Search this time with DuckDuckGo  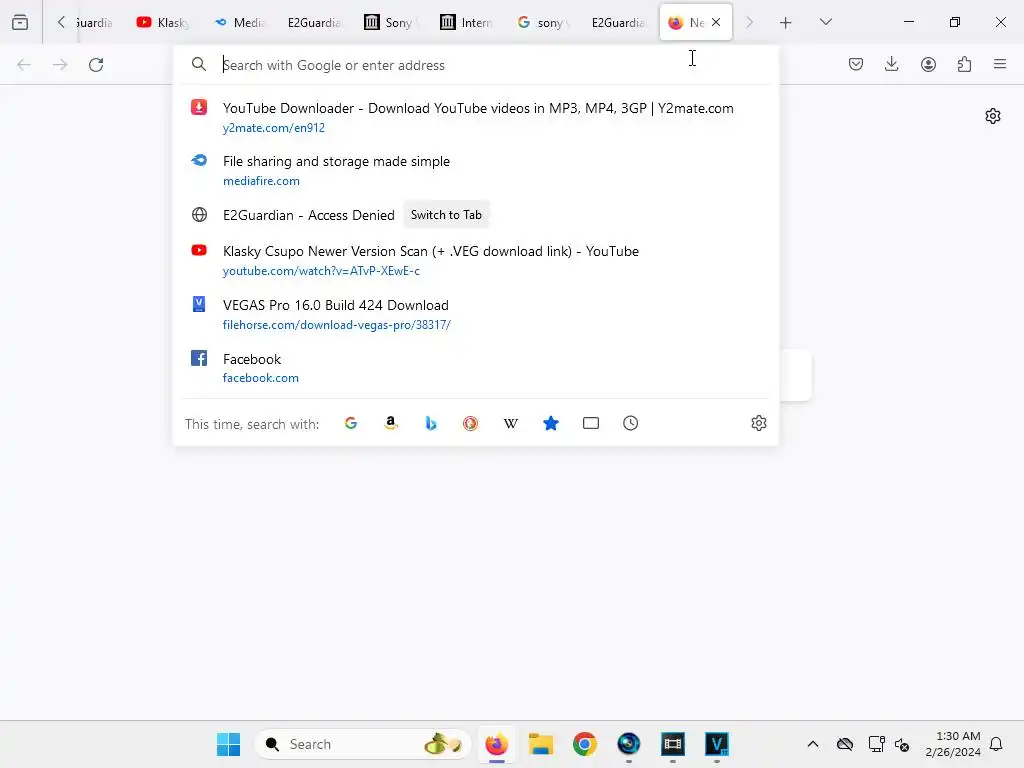[470, 423]
